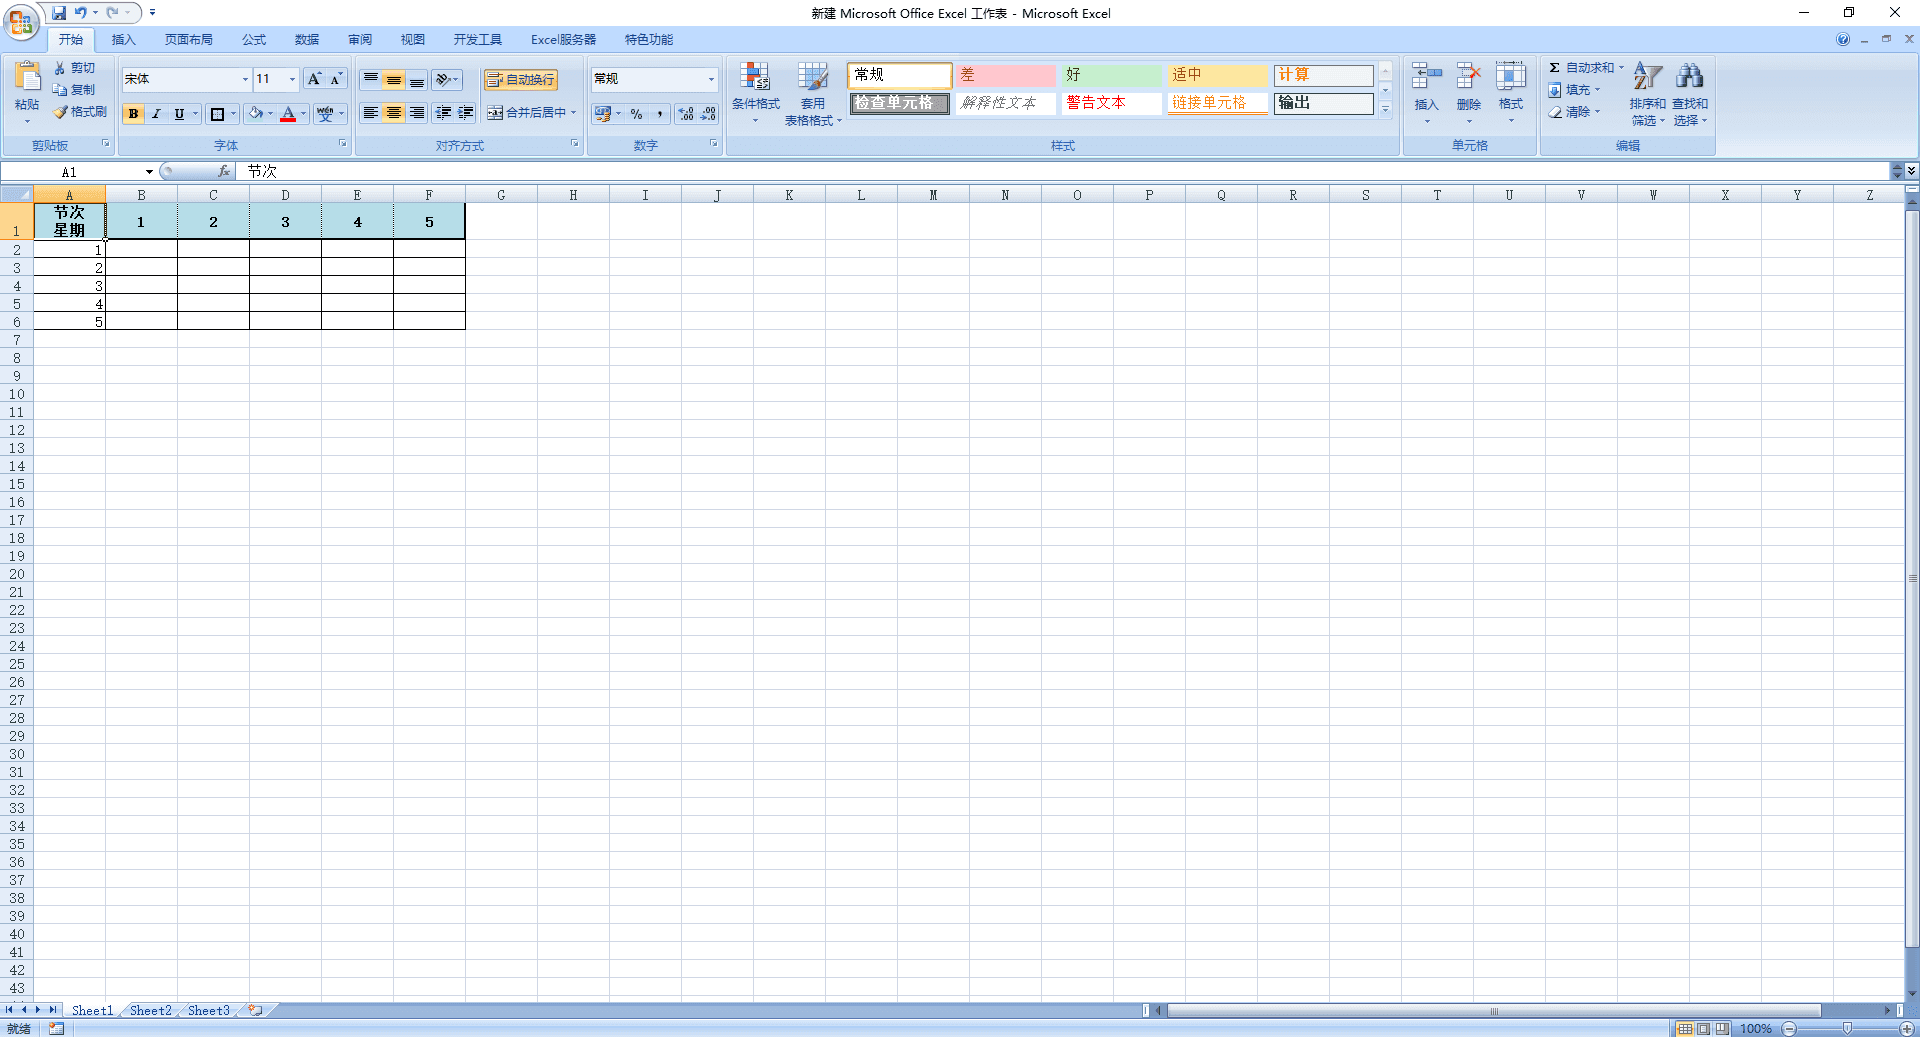Open the Clear (清除) menu
1920x1037 pixels.
[1574, 112]
